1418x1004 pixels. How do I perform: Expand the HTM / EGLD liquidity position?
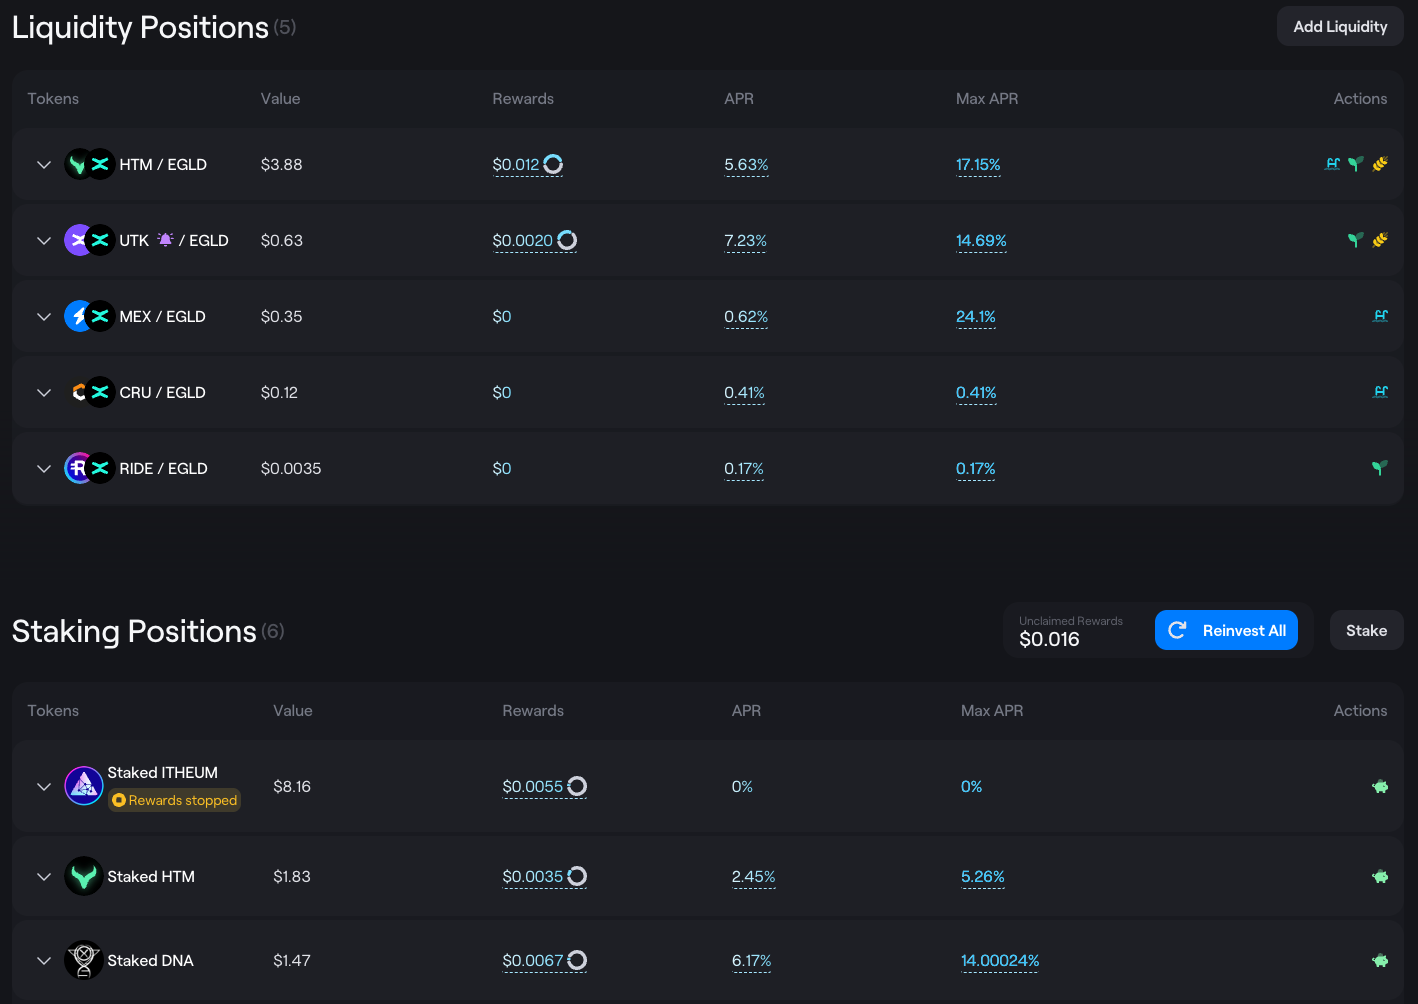point(44,165)
